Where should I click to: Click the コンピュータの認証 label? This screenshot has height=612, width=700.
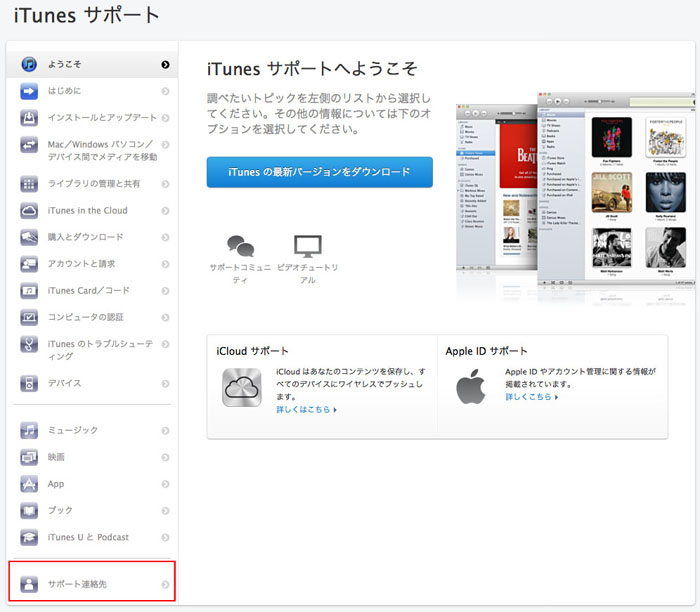(x=86, y=317)
